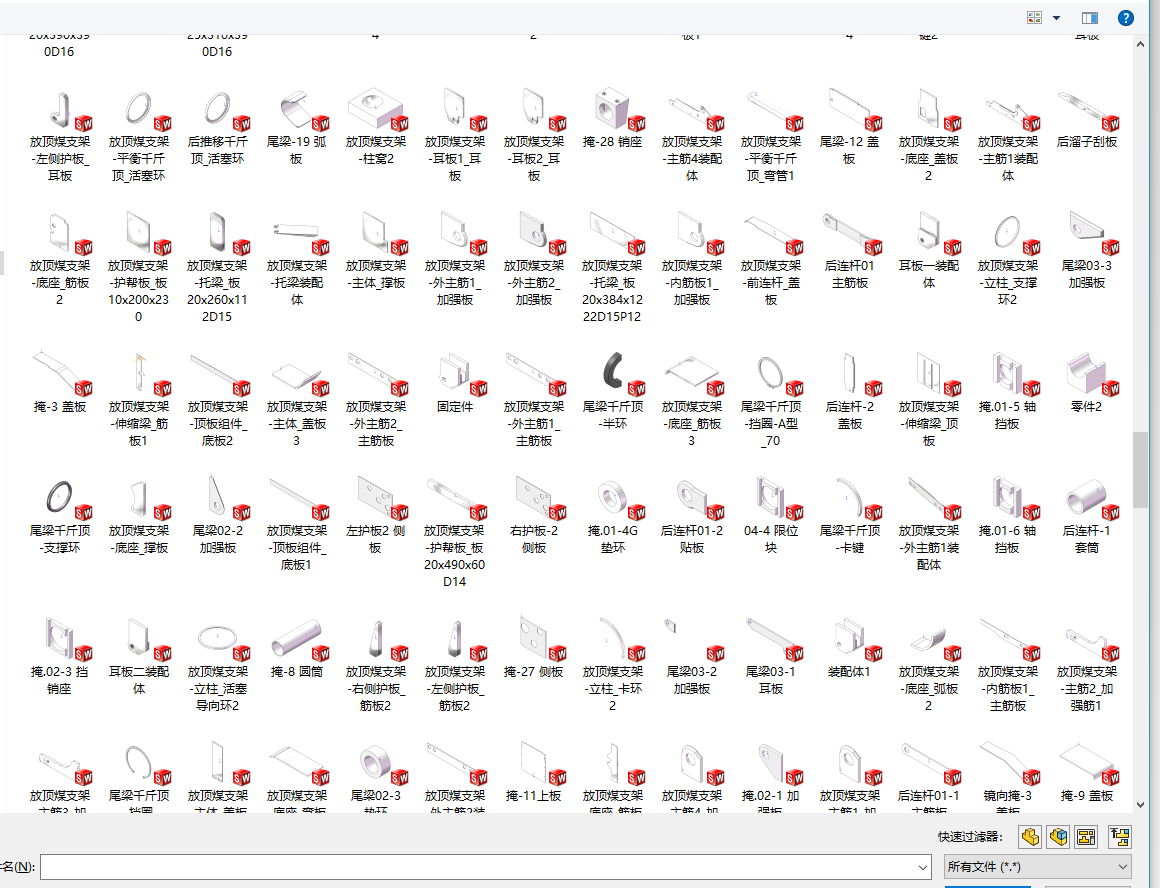Select file 放顶煤支架-前连杆_盖板
This screenshot has width=1160, height=888.
tap(771, 259)
